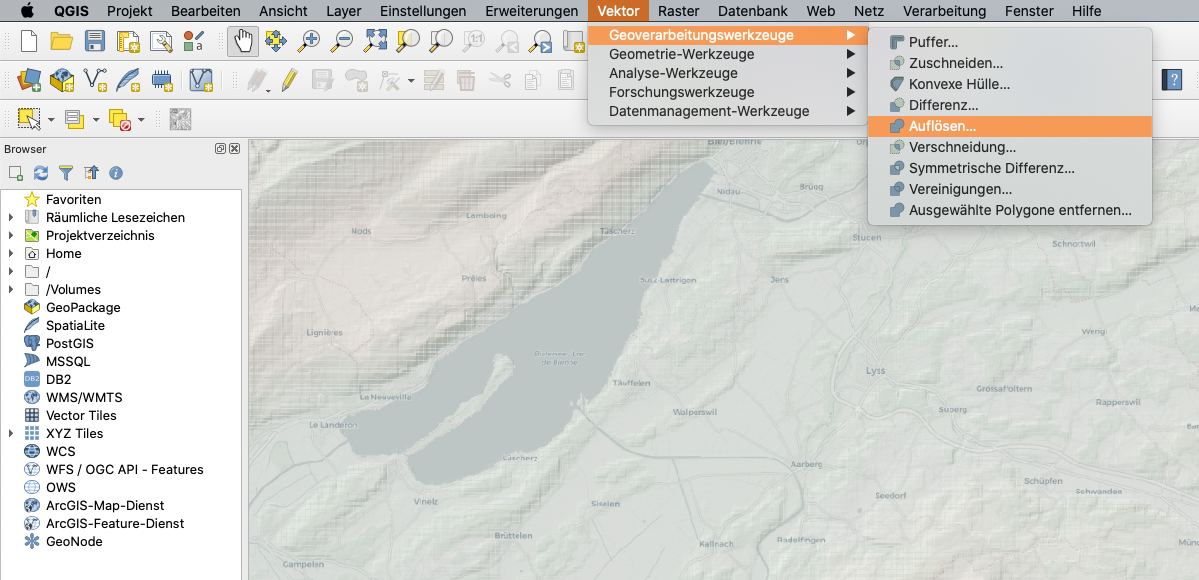This screenshot has height=580, width=1199.
Task: Open the select features dropdown arrow
Action: coord(50,120)
